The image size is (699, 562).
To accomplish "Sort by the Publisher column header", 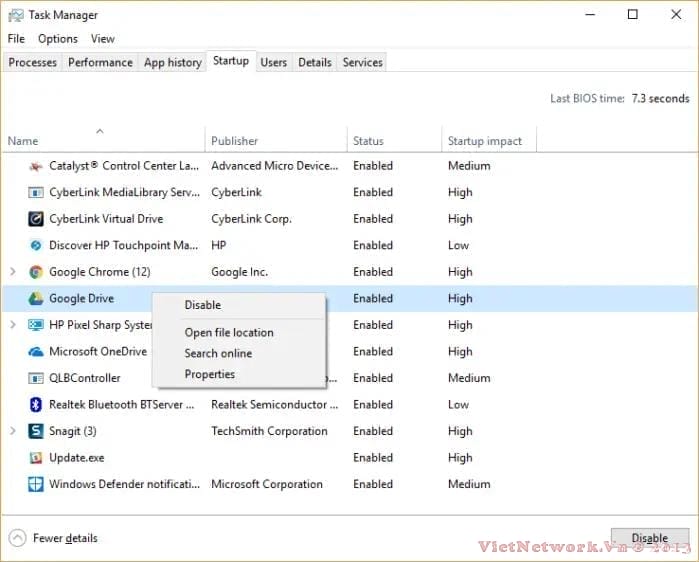I will tap(276, 140).
